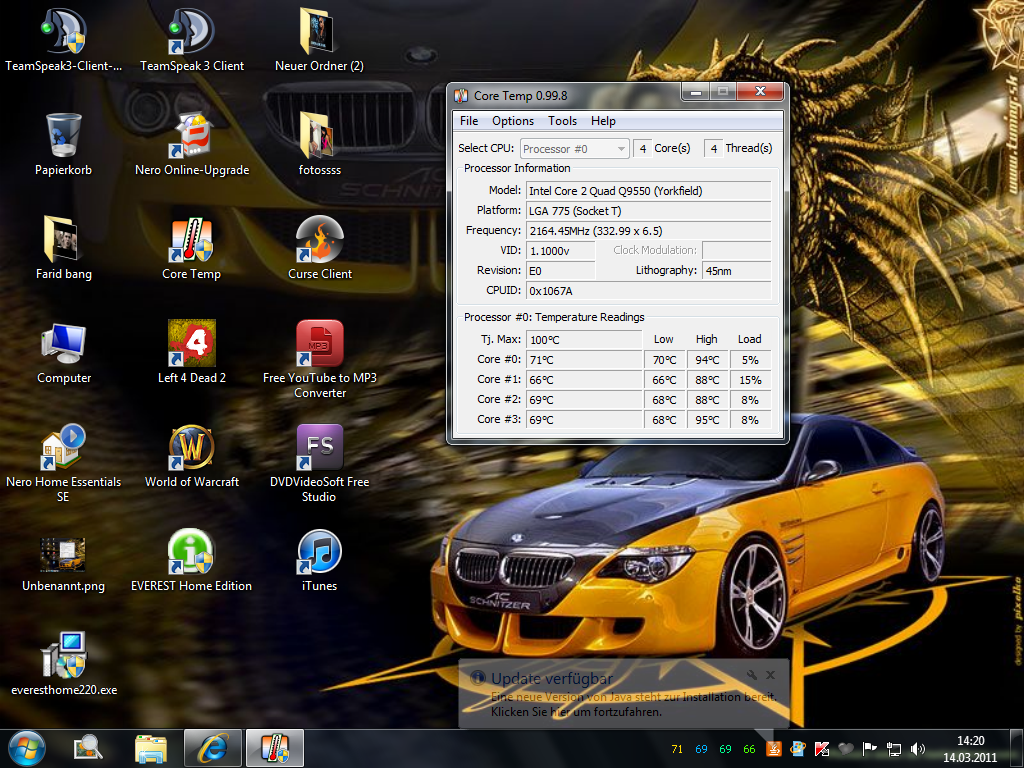The image size is (1024, 768).
Task: Click the Core Temp taskbar button
Action: [x=275, y=748]
